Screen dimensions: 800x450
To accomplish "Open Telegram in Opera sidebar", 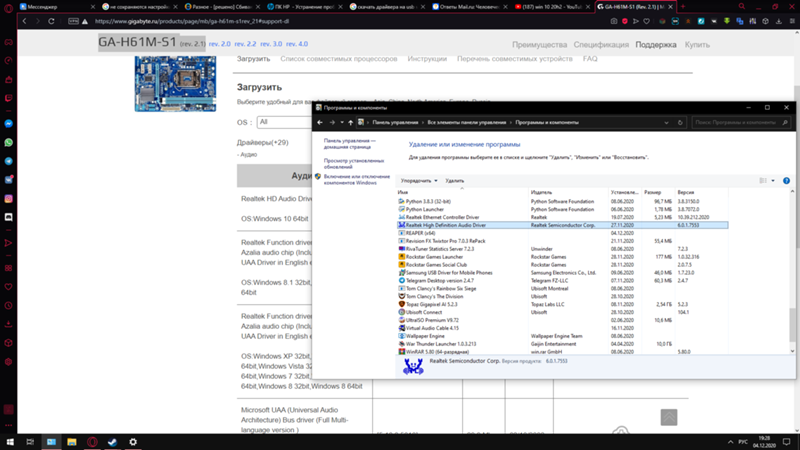I will click(x=9, y=161).
